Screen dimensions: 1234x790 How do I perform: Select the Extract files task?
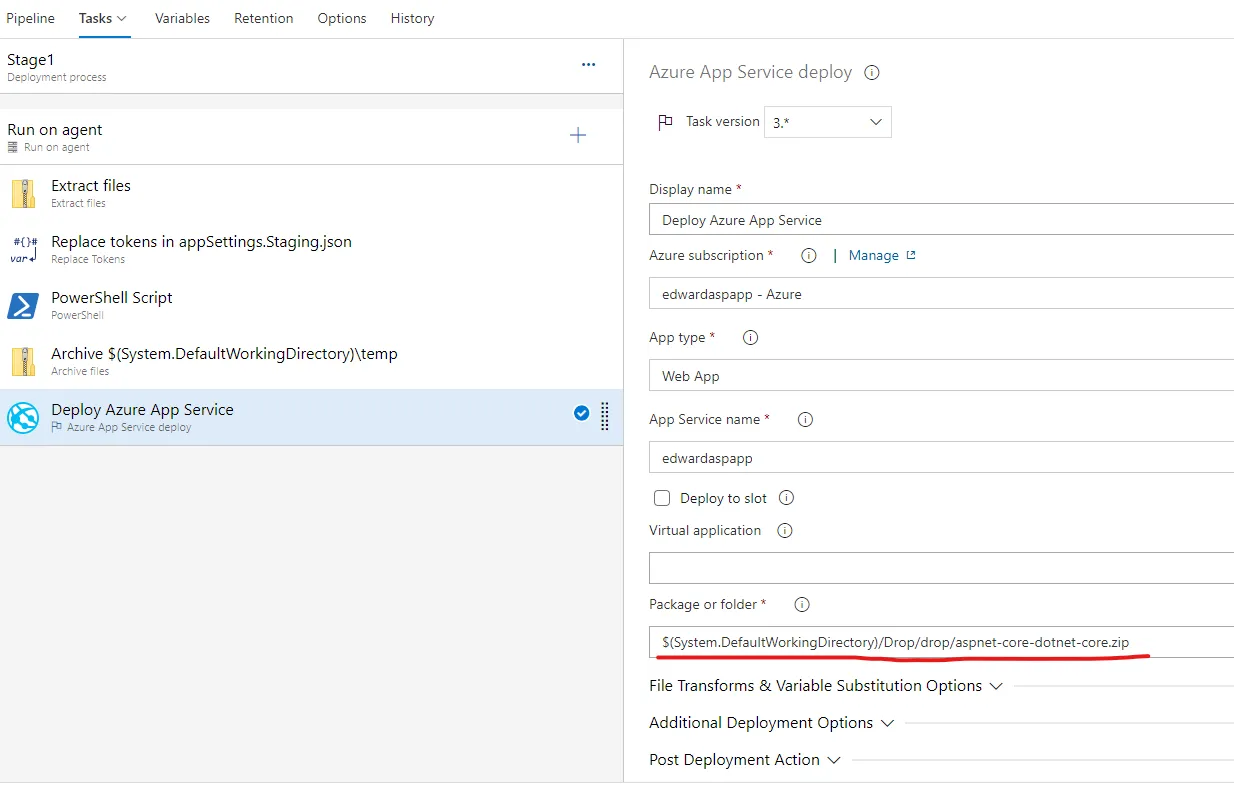coord(311,193)
